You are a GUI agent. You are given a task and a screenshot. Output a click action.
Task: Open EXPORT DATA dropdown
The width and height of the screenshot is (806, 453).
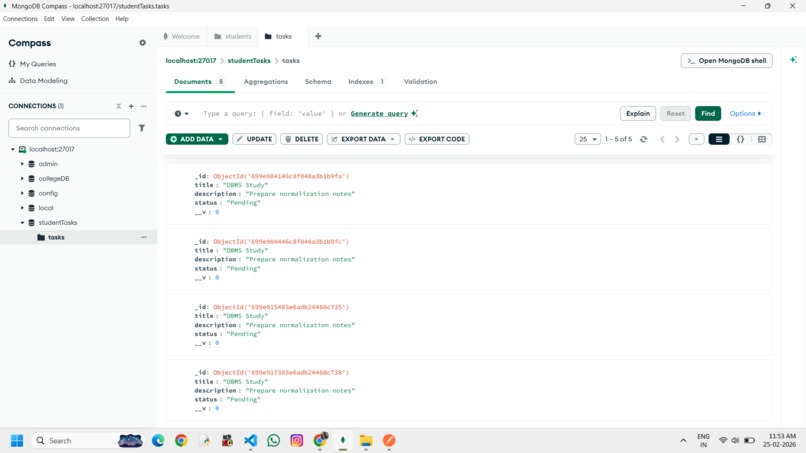coord(363,139)
